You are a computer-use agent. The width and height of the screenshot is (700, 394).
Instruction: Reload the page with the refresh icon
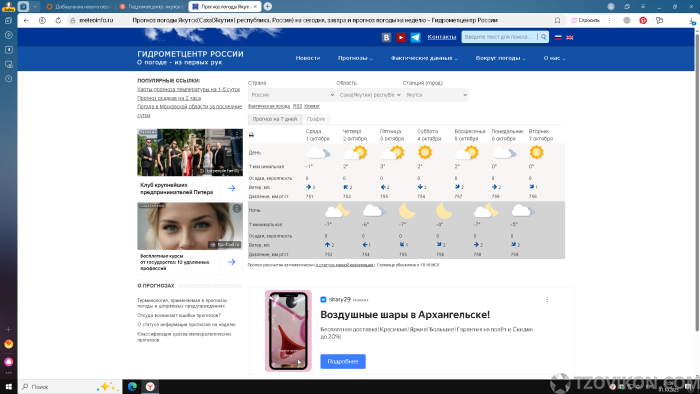click(58, 21)
